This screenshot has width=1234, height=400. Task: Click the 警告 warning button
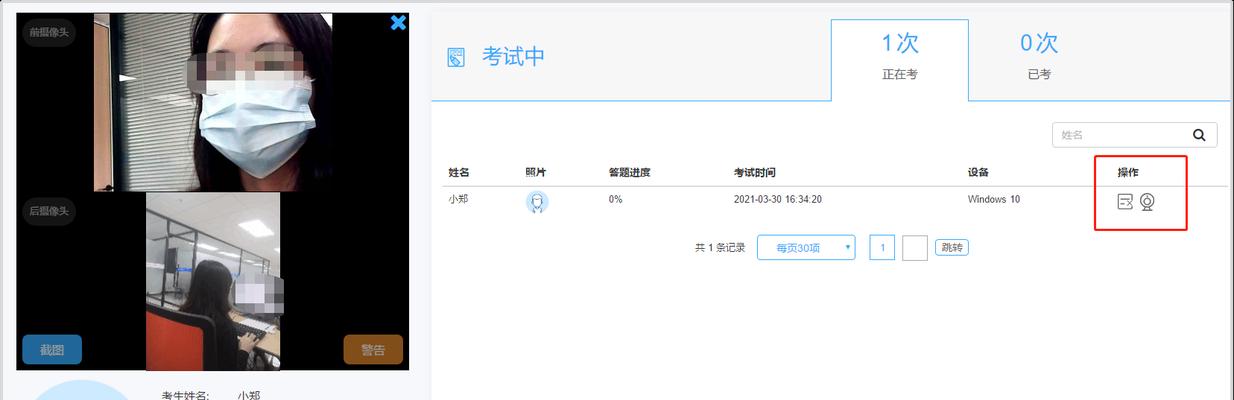[x=373, y=349]
